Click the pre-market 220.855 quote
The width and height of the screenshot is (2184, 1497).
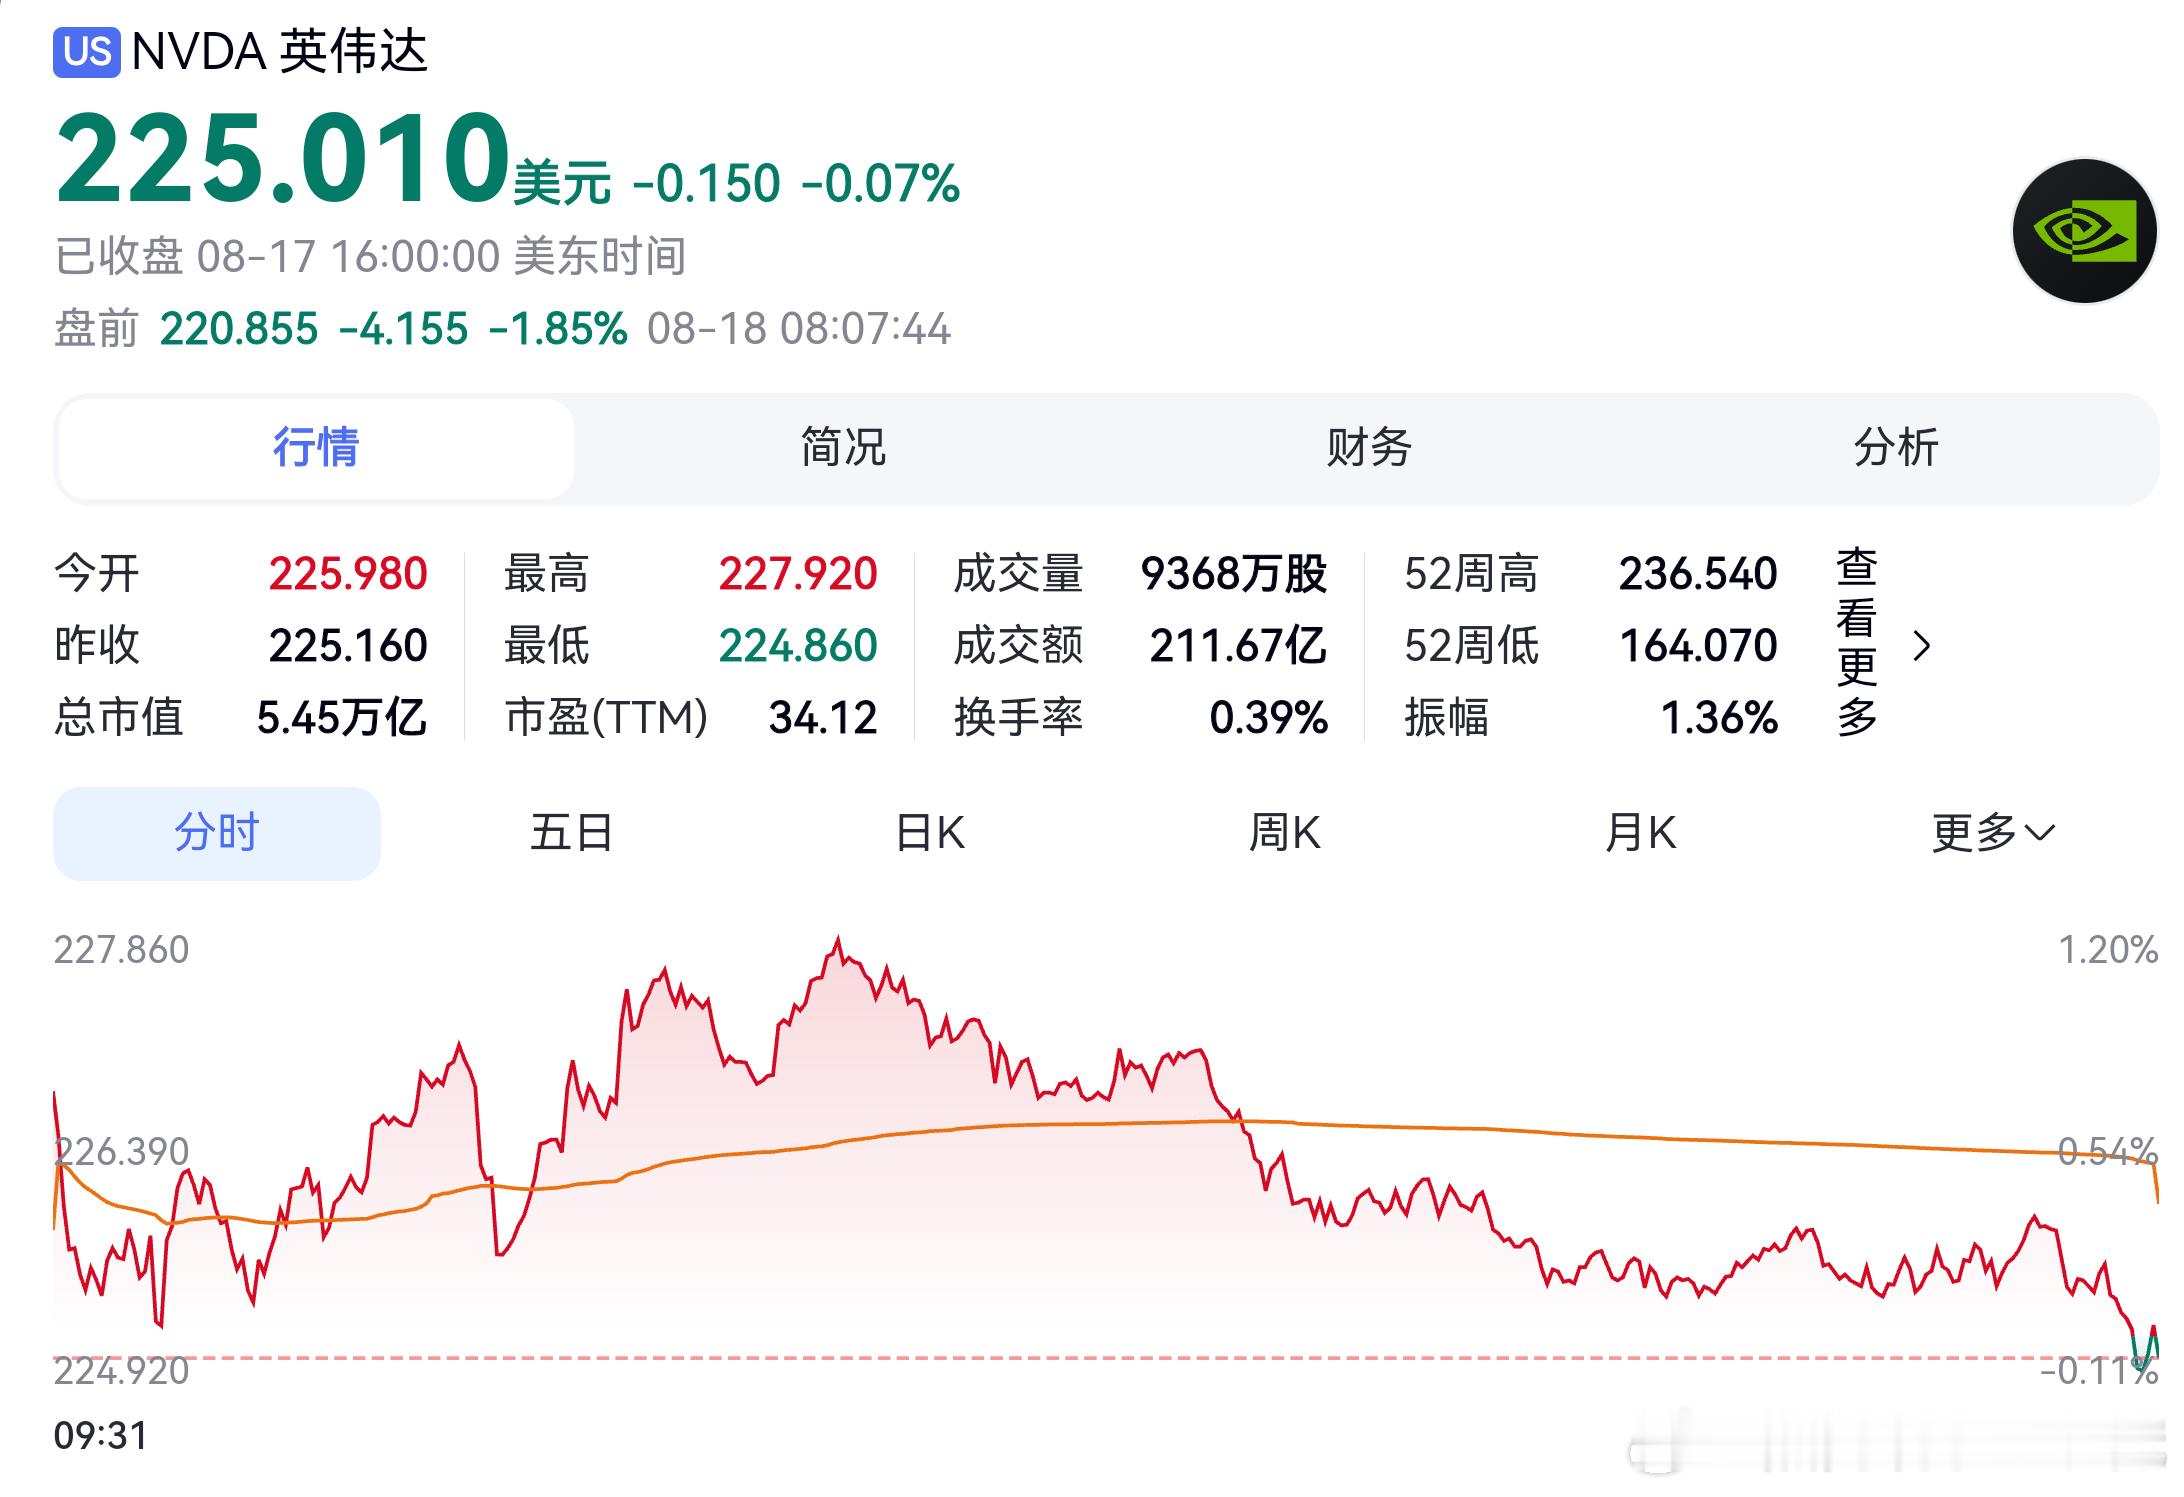click(x=239, y=329)
